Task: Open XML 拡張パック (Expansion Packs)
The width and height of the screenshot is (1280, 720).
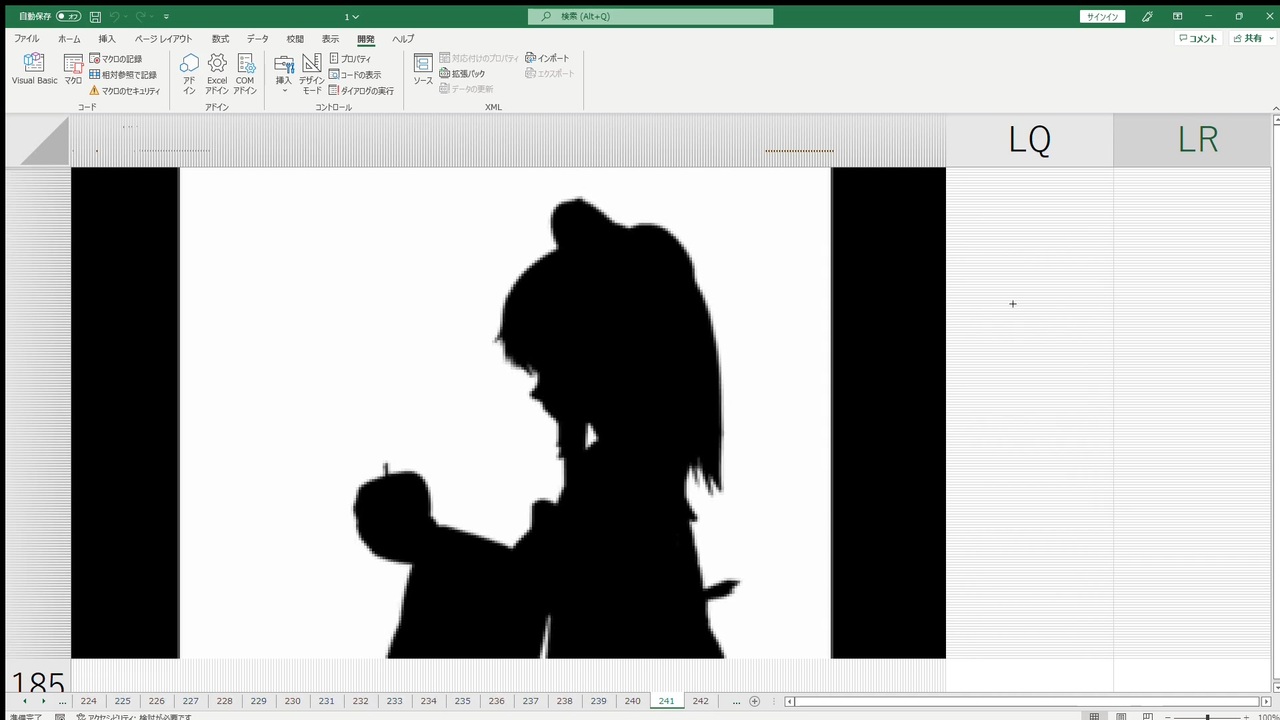Action: pos(462,74)
